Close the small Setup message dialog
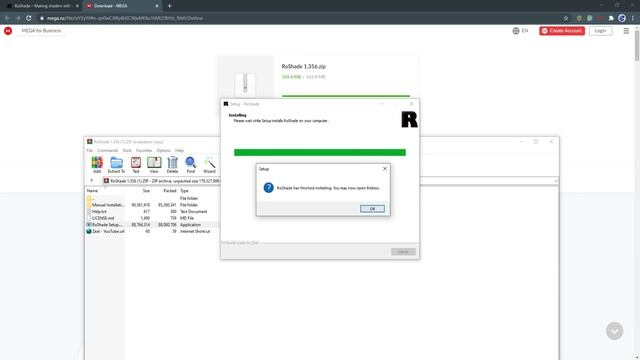The width and height of the screenshot is (640, 360). click(384, 169)
